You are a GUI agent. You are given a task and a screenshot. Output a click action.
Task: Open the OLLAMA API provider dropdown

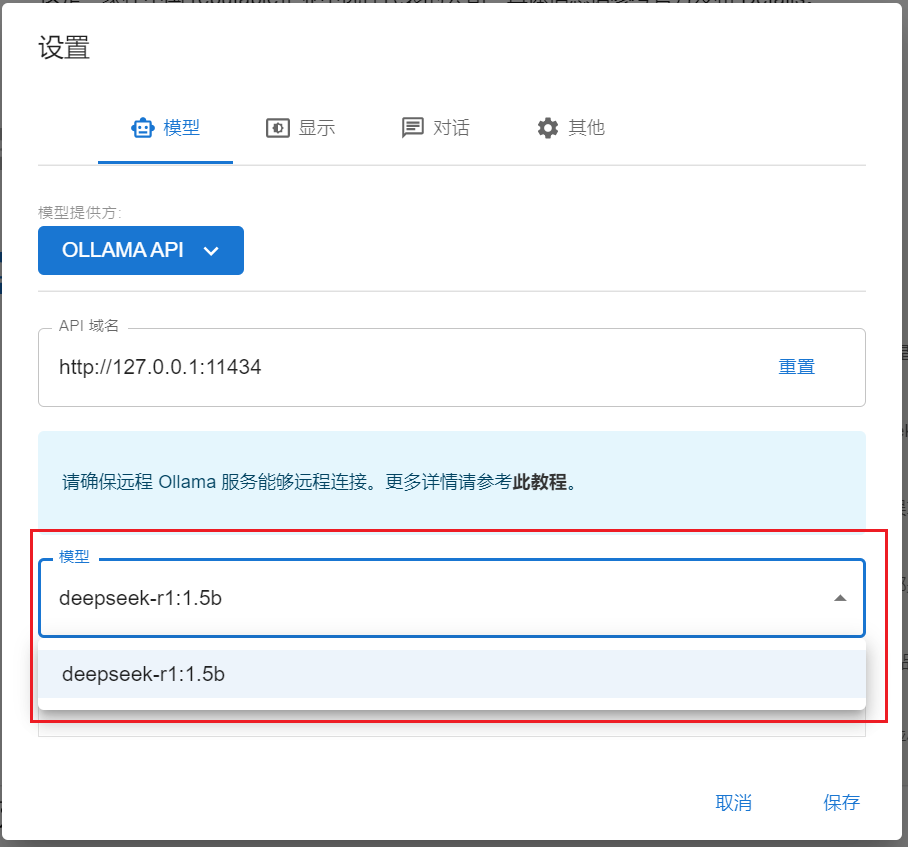pos(141,250)
